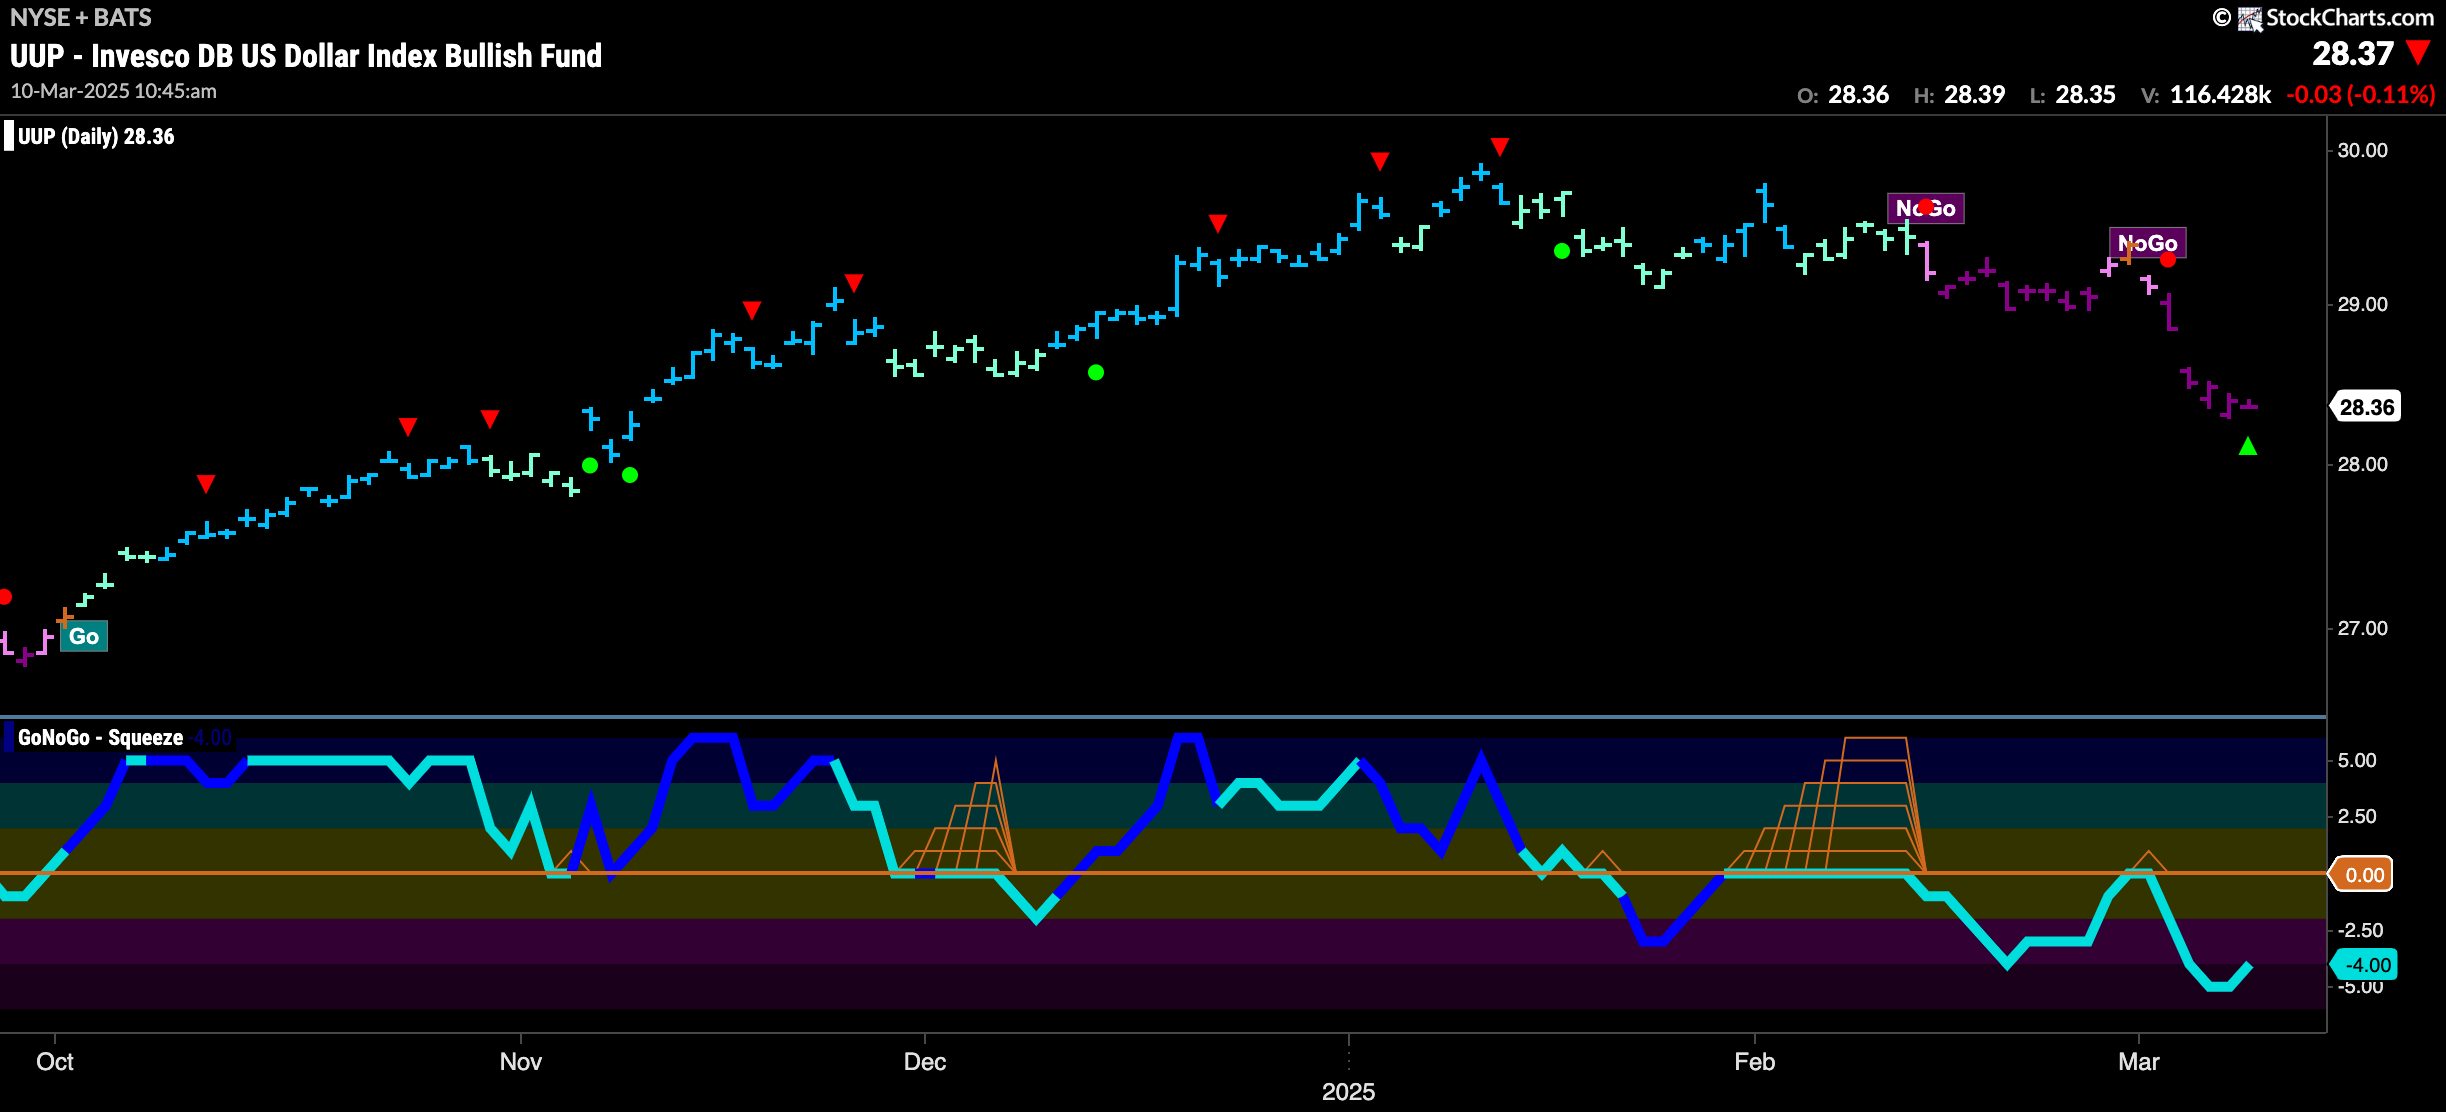The image size is (2446, 1112).
Task: Click the 28.00 price axis label
Action: click(2362, 464)
